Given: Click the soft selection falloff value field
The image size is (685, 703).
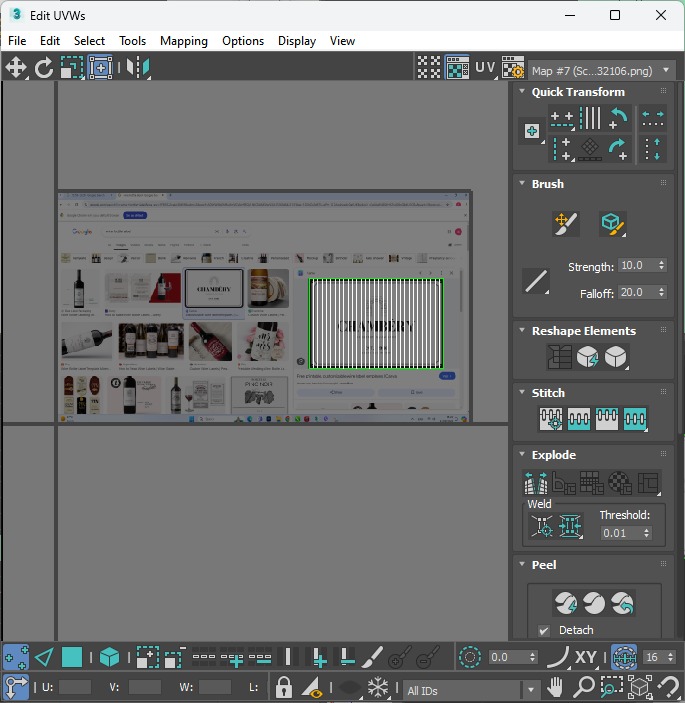Looking at the screenshot, I should (x=507, y=657).
